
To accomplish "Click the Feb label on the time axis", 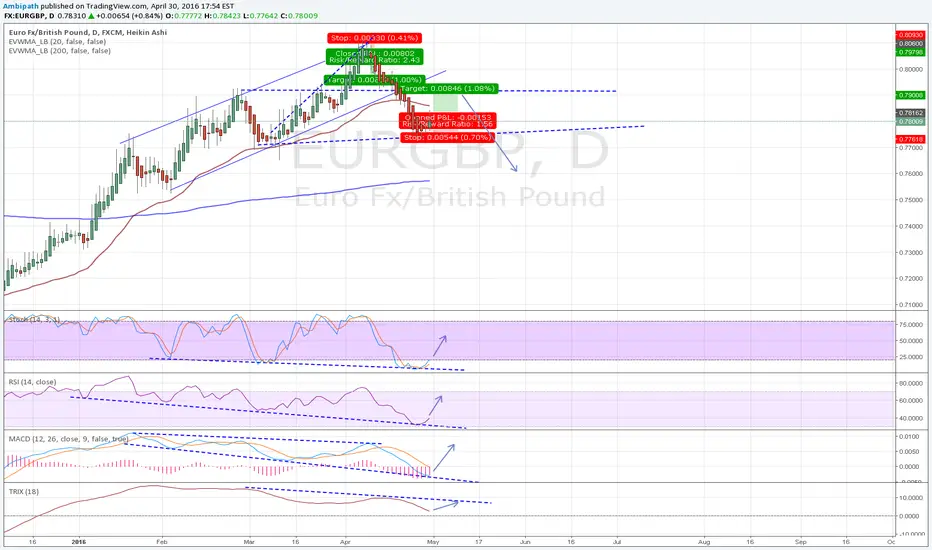I will click(161, 542).
